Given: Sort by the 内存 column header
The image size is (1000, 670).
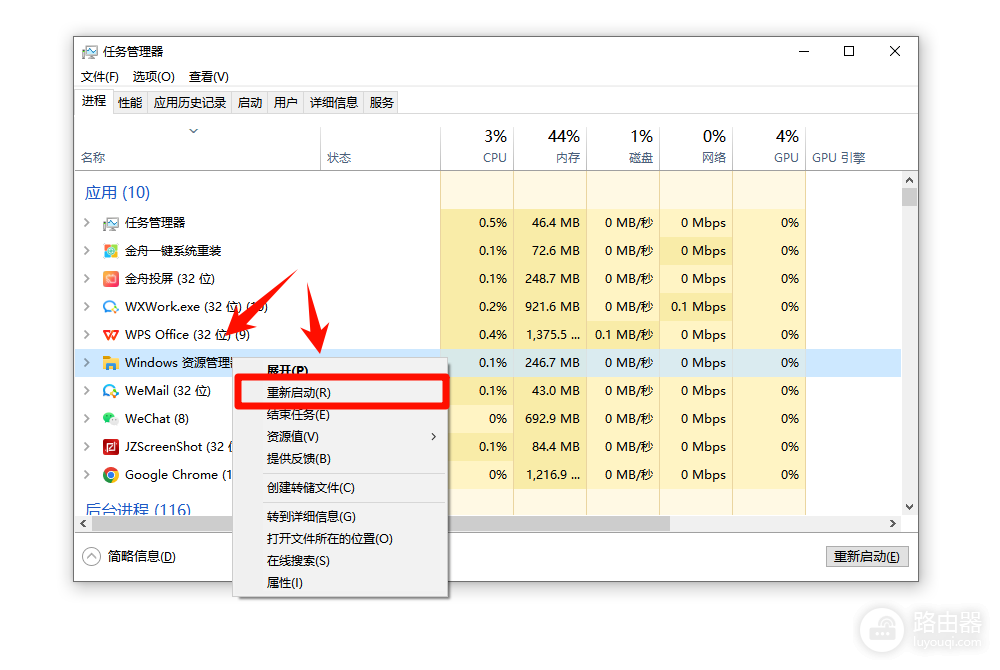Looking at the screenshot, I should (x=550, y=148).
